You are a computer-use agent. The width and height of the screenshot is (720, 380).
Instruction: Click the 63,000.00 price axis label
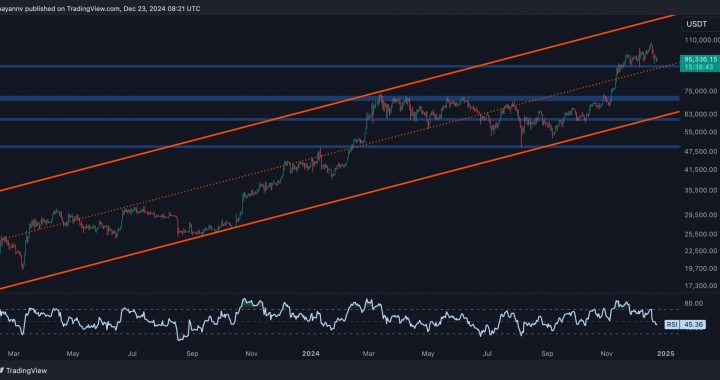700,114
